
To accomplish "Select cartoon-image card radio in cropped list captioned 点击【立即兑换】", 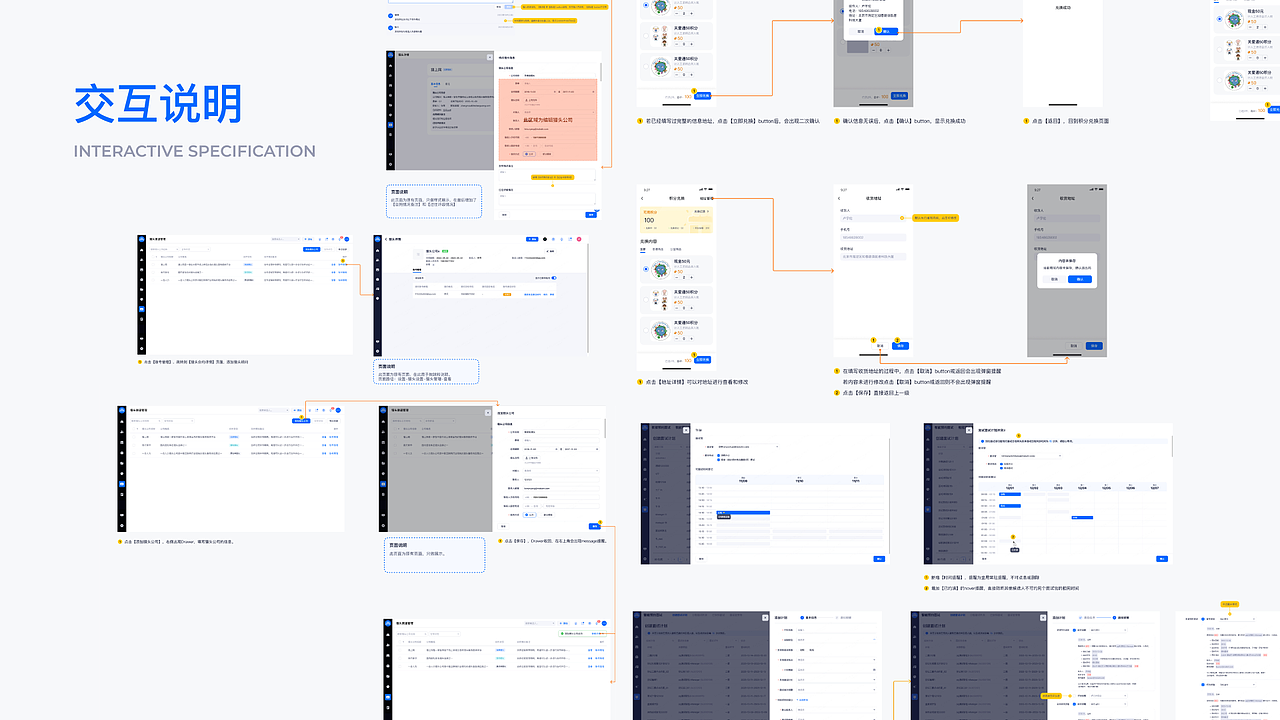I will click(646, 36).
